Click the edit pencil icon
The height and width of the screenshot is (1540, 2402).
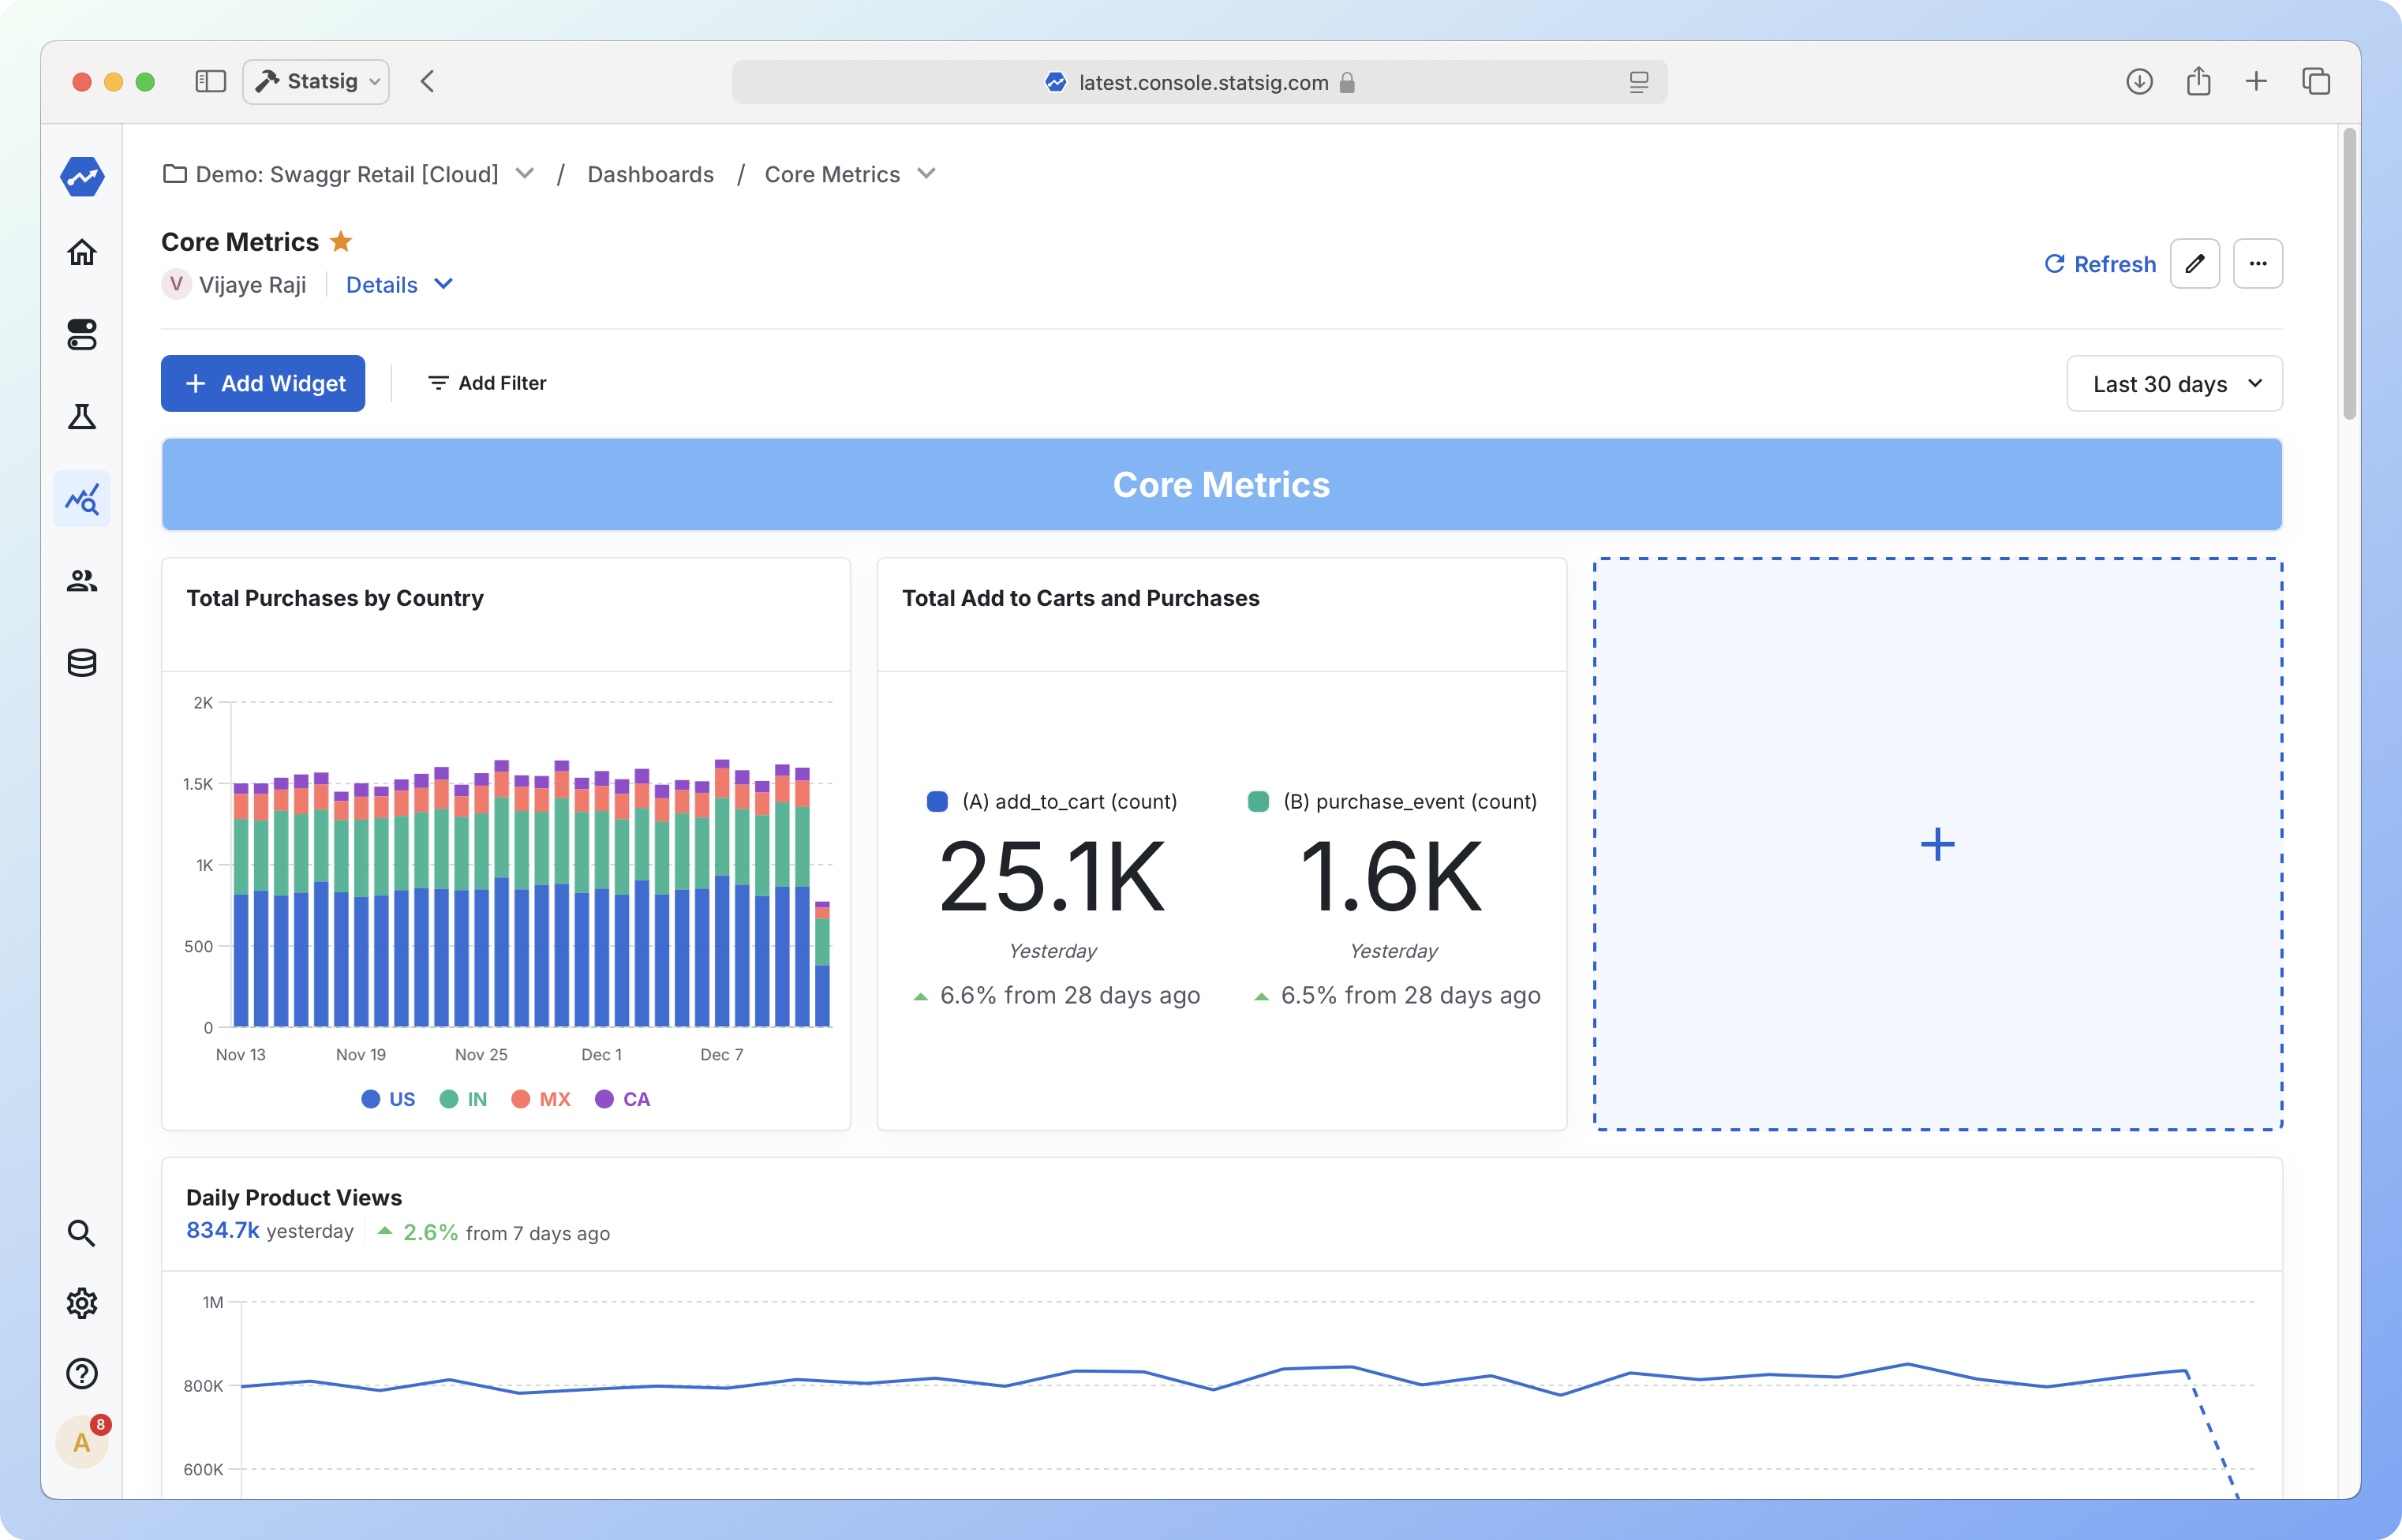(x=2195, y=264)
